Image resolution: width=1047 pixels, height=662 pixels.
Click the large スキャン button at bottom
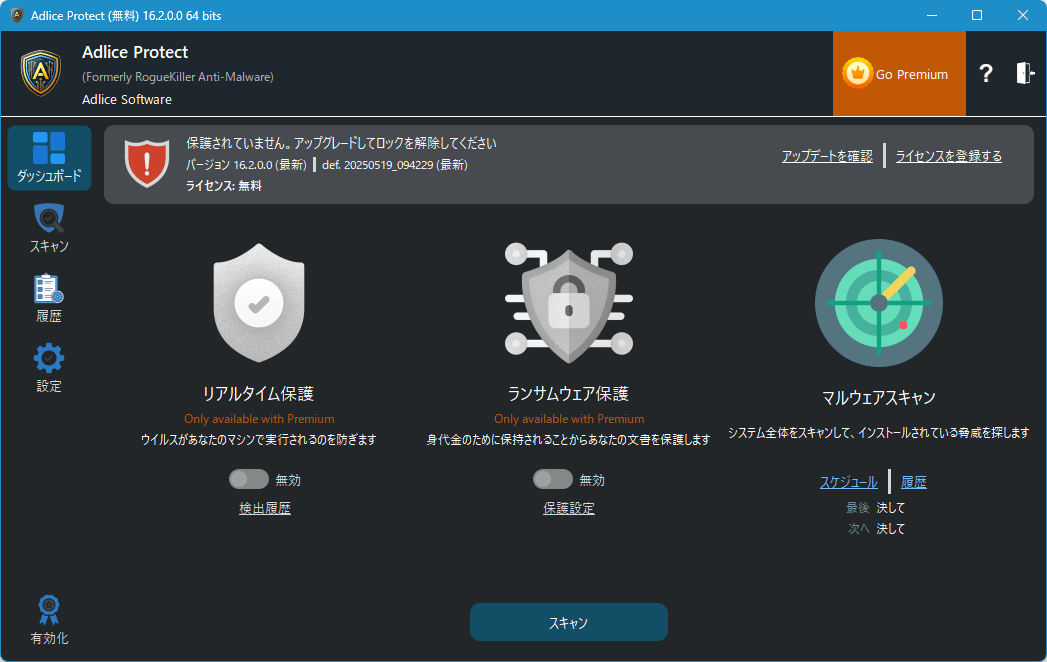coord(569,622)
